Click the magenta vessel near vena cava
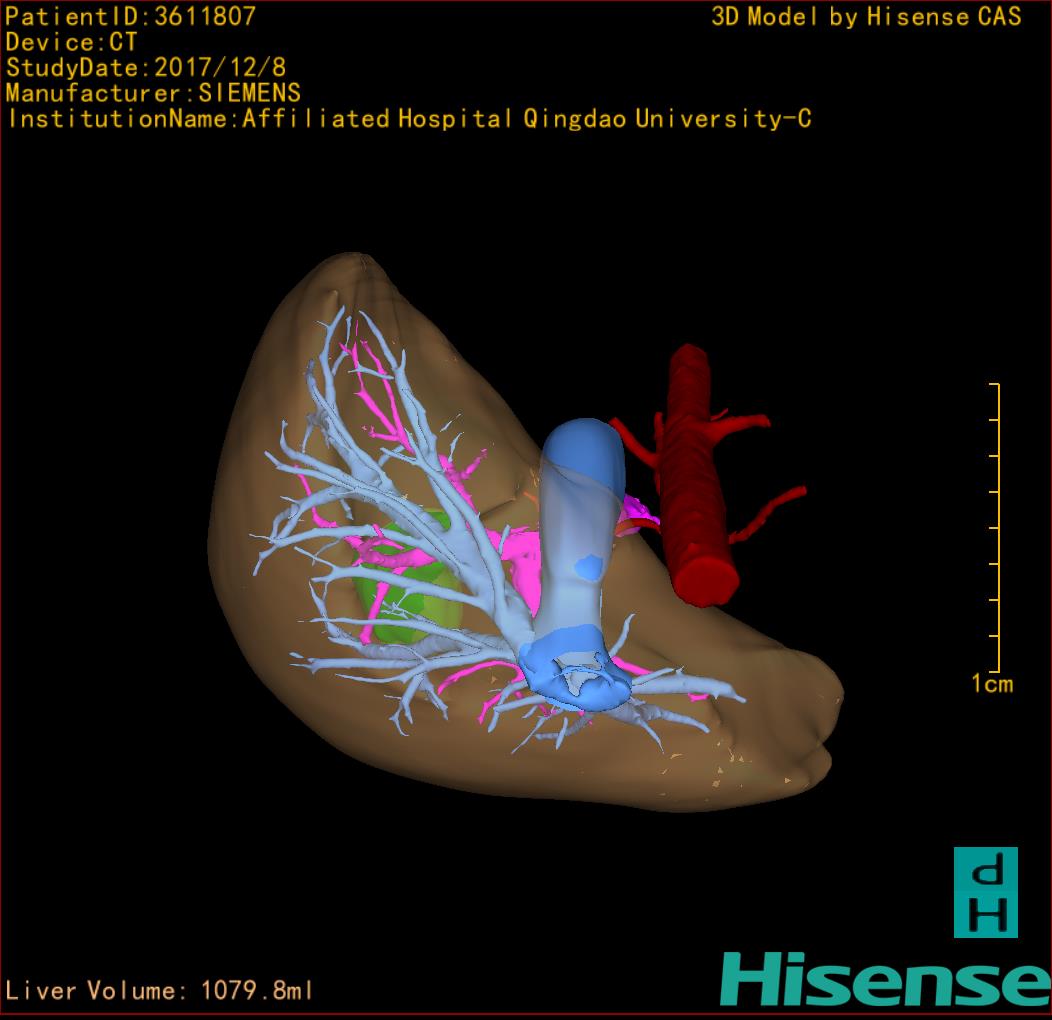The image size is (1052, 1020). [x=634, y=517]
